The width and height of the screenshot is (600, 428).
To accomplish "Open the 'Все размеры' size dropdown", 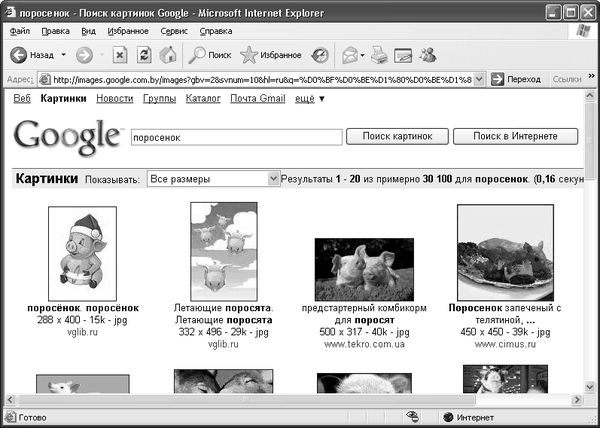I will click(273, 179).
